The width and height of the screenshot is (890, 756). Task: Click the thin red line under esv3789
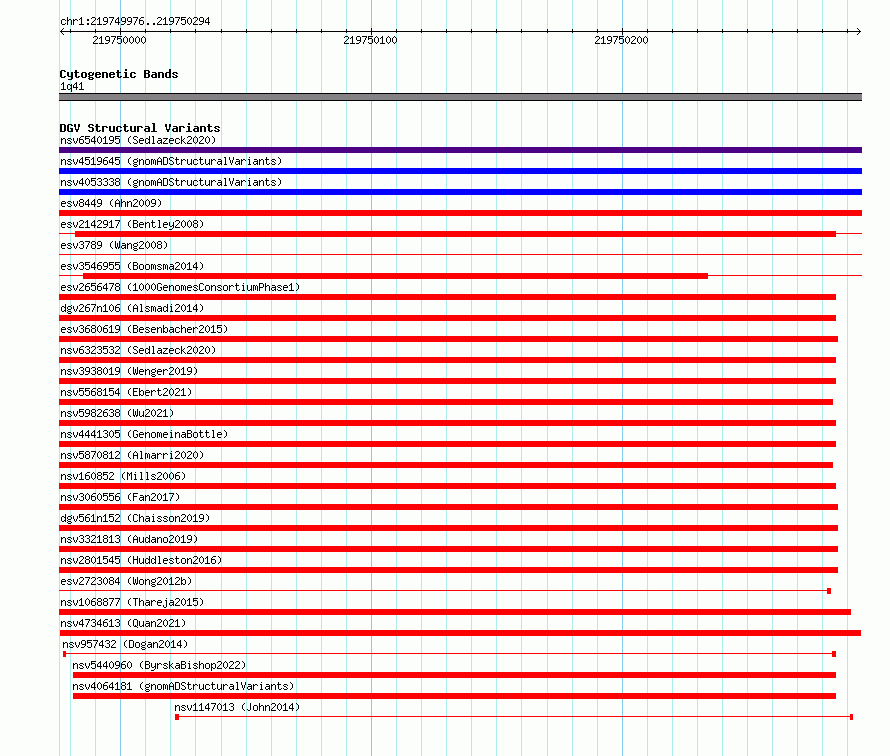pyautogui.click(x=460, y=254)
